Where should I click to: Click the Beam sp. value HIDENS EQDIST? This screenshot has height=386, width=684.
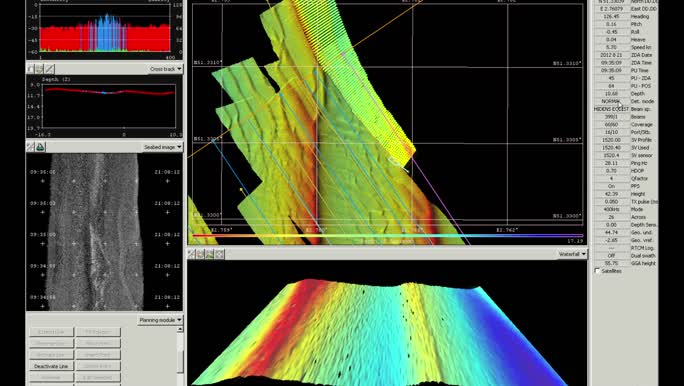pyautogui.click(x=611, y=109)
